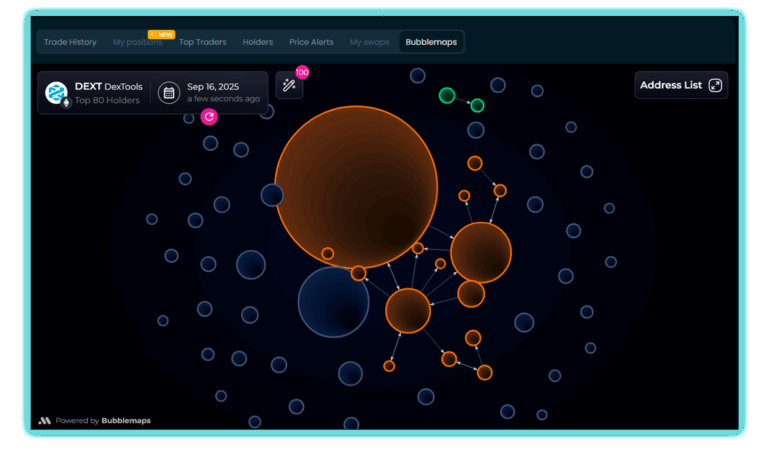Open the Address List panel
This screenshot has height=449, width=768.
(x=681, y=85)
